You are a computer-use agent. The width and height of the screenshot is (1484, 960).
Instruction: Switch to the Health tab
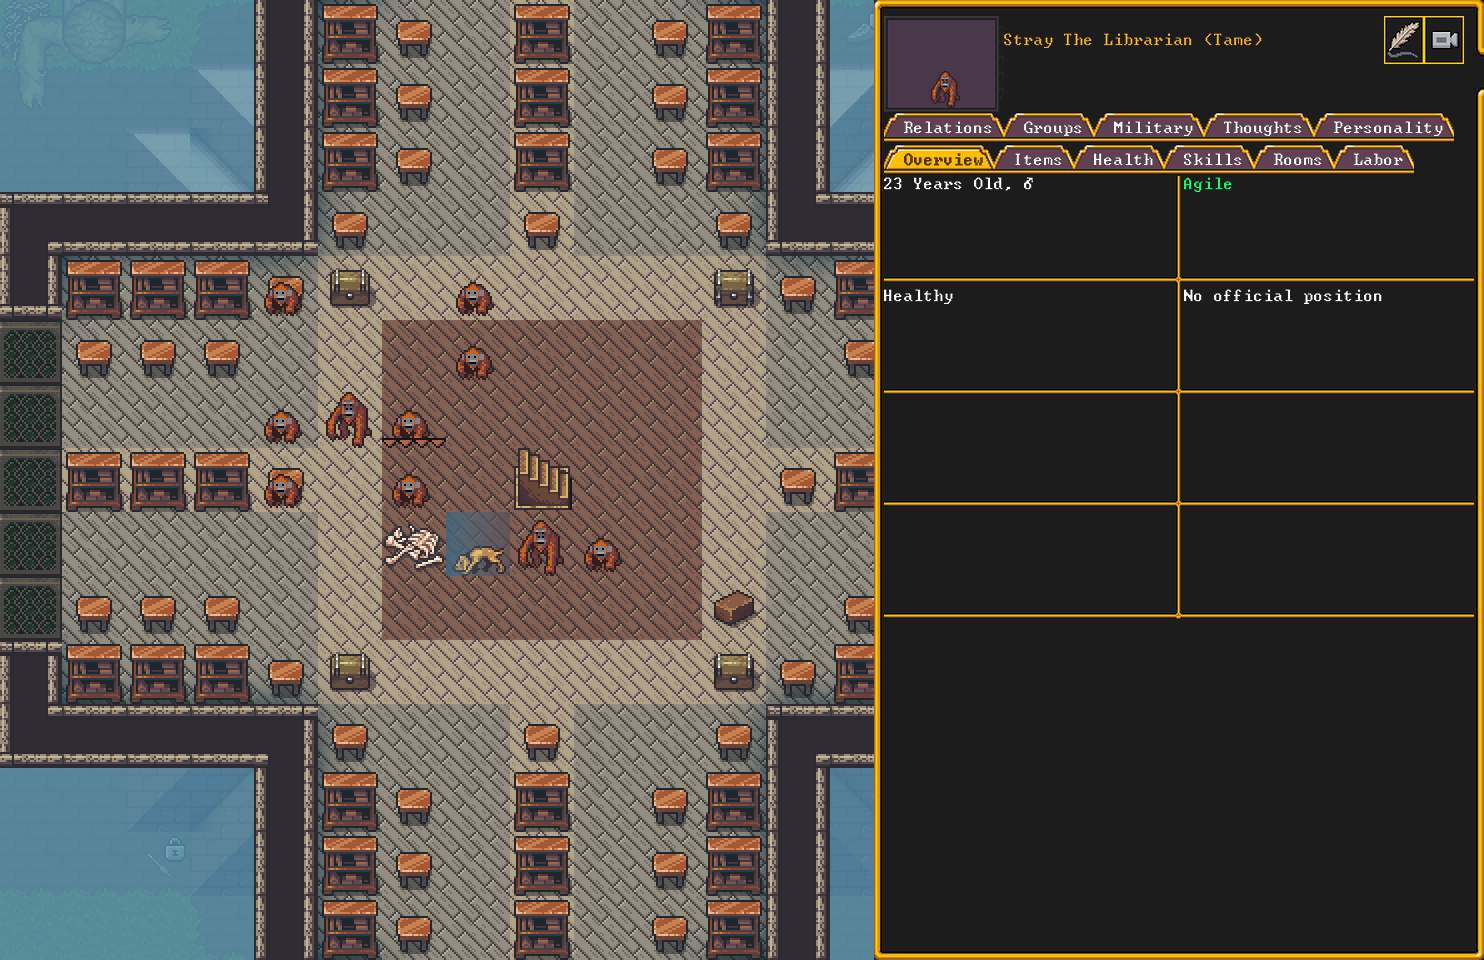pyautogui.click(x=1122, y=159)
